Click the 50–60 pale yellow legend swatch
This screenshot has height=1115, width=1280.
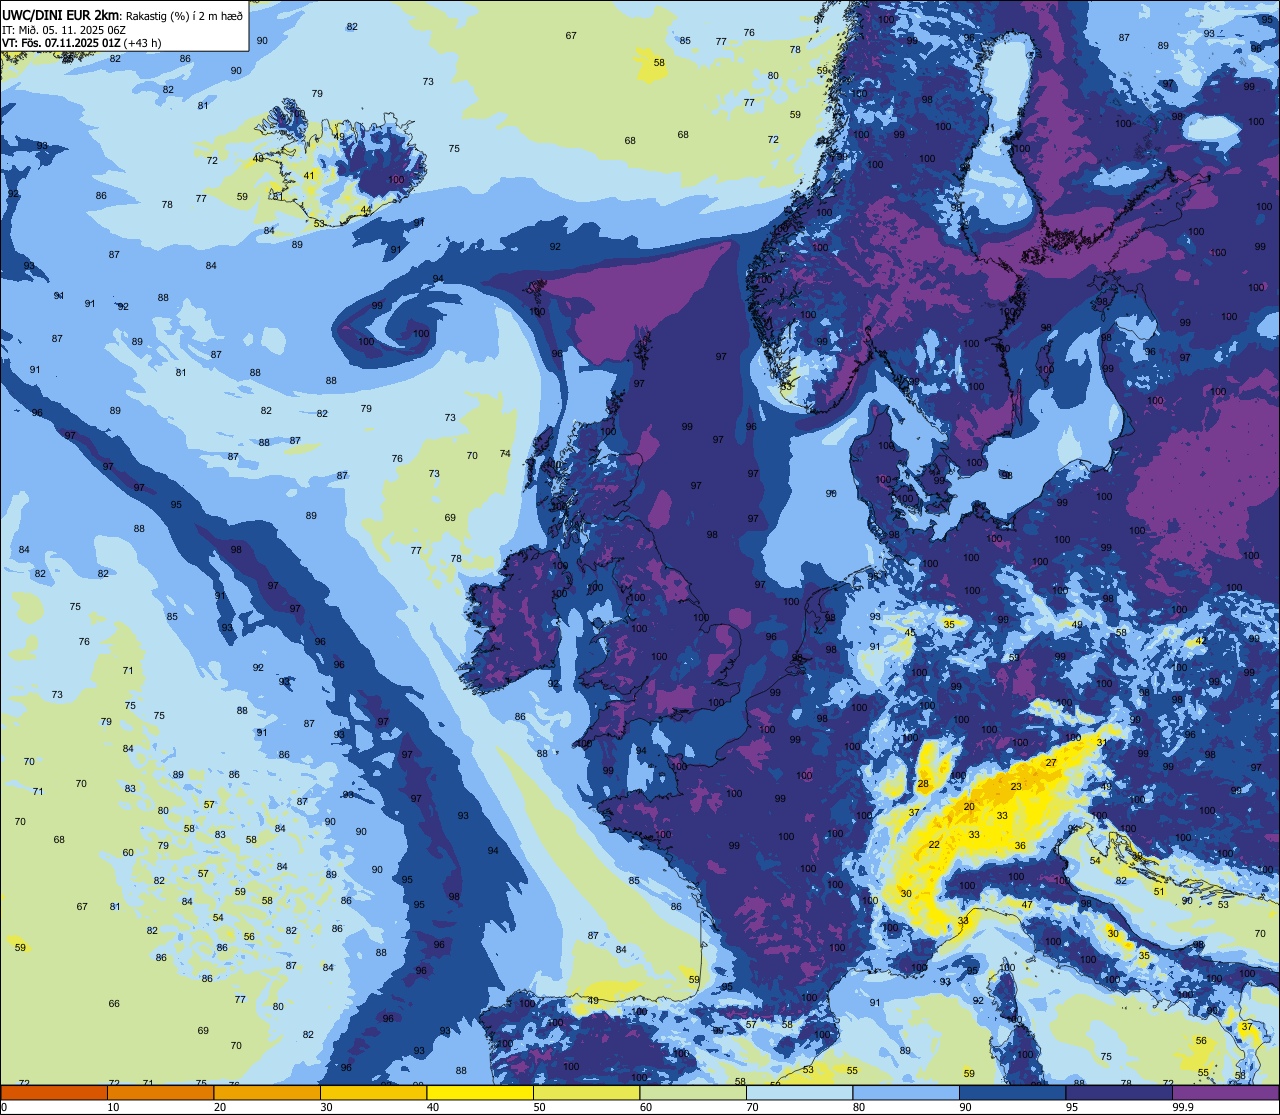(586, 1093)
